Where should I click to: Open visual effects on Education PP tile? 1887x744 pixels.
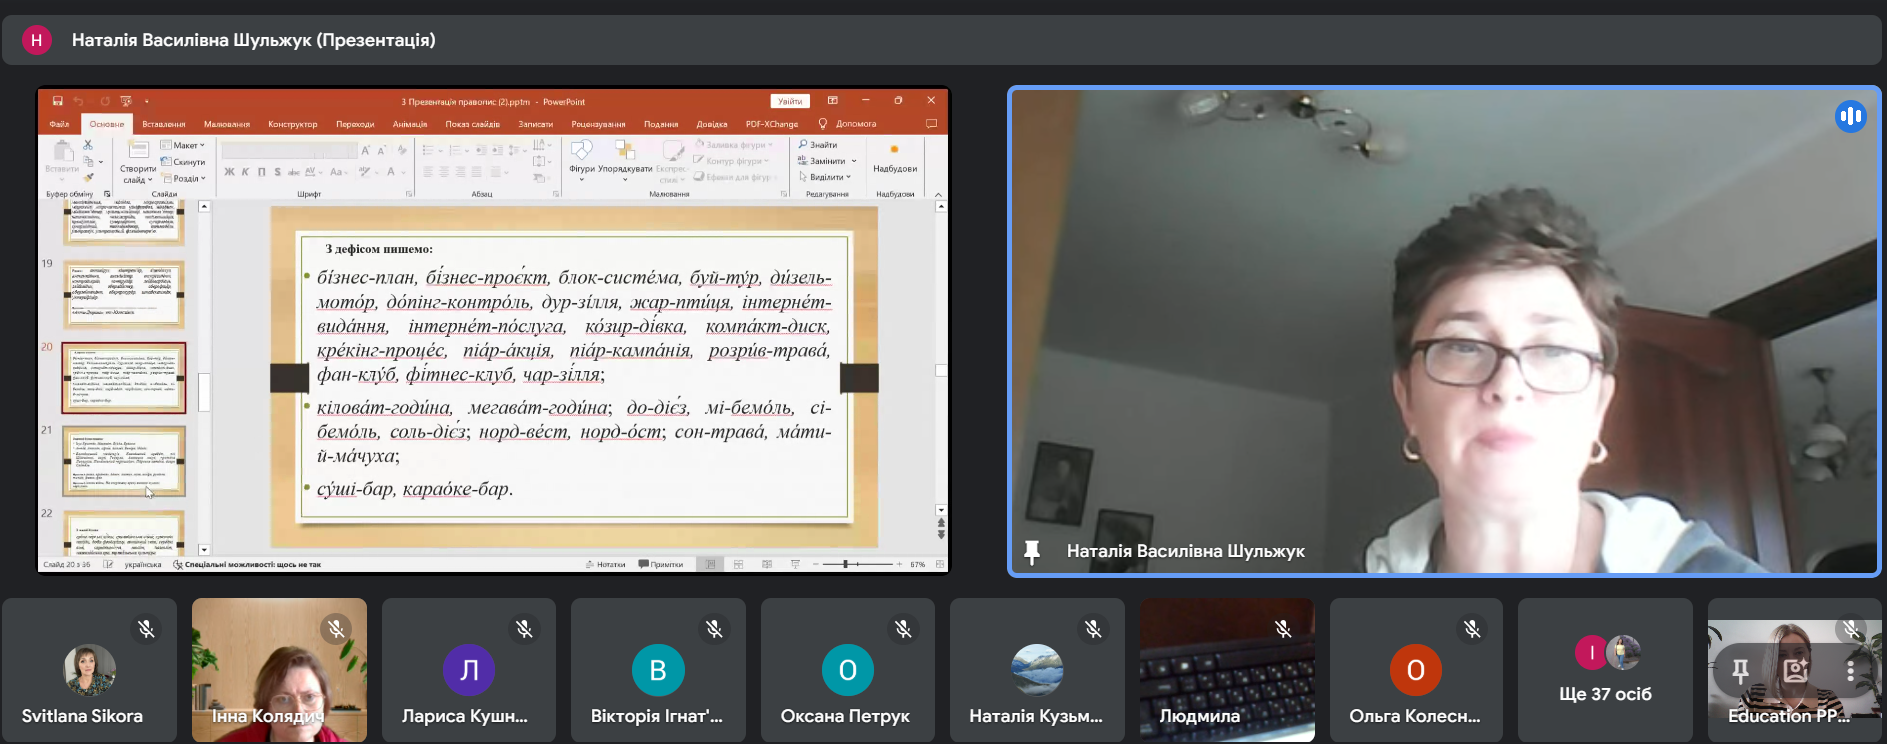(x=1796, y=671)
